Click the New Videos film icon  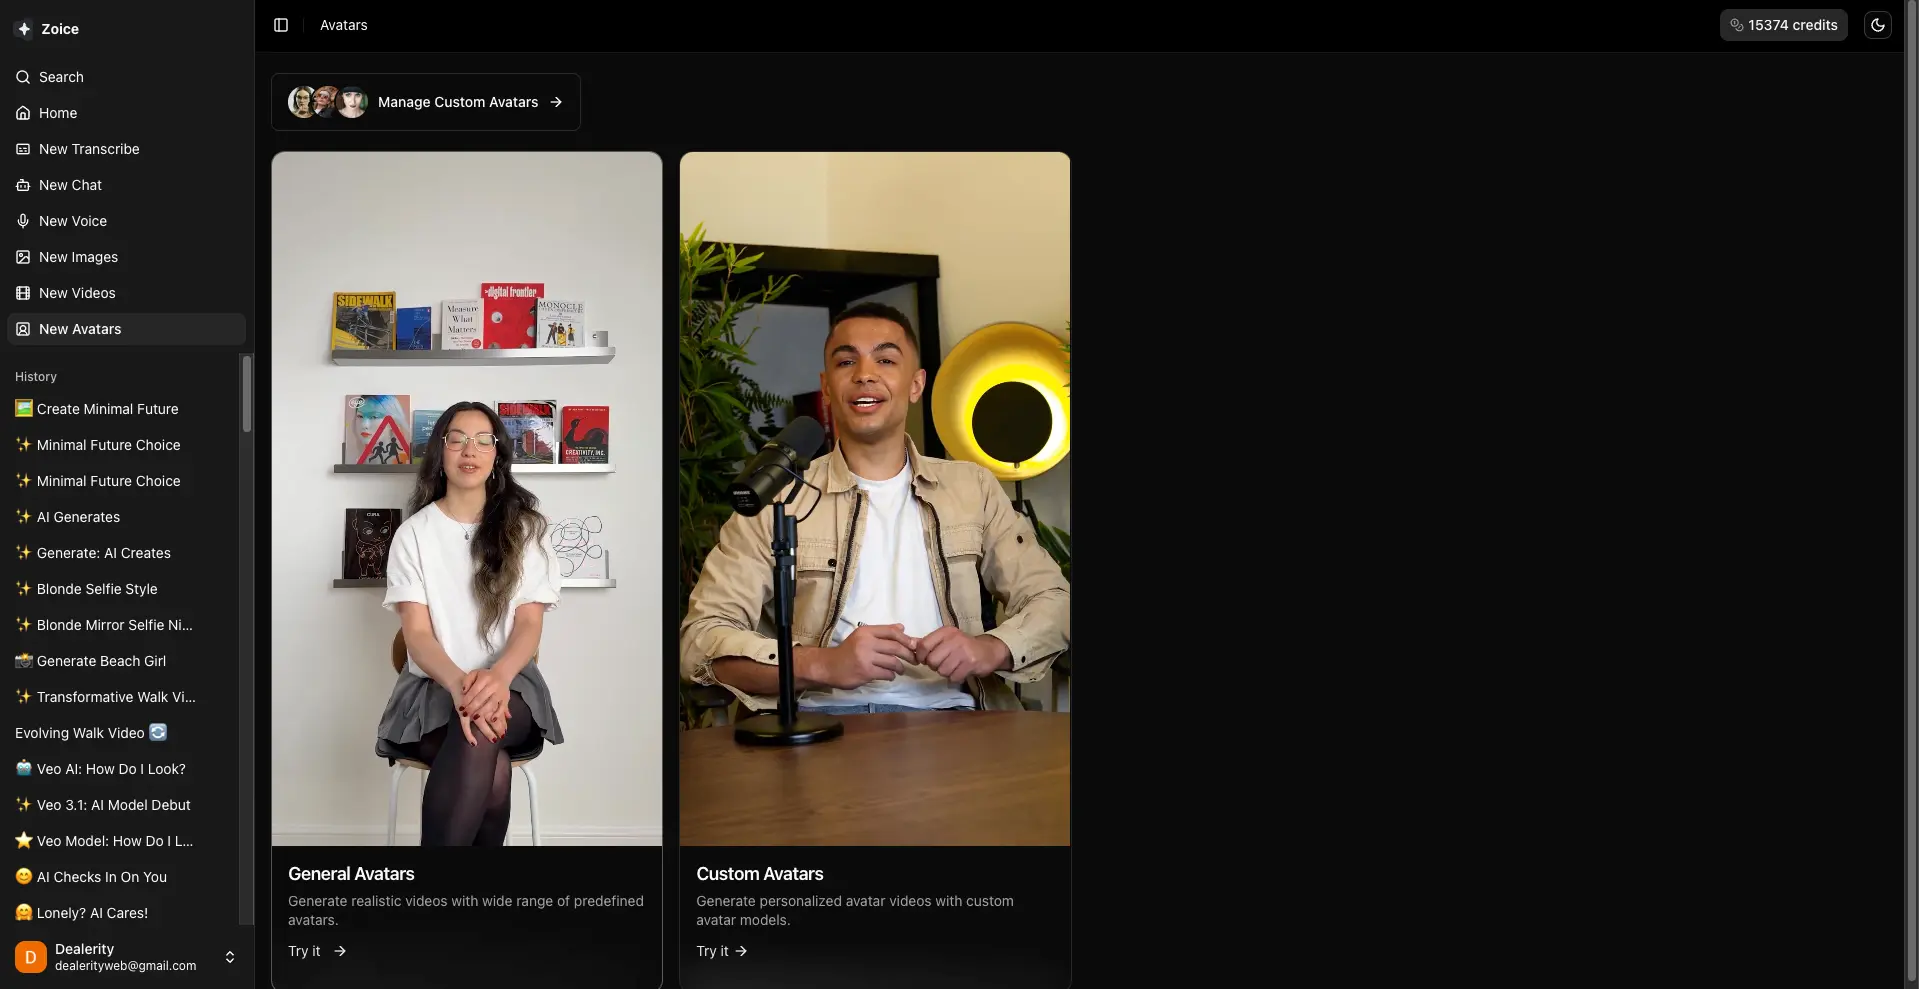pyautogui.click(x=23, y=293)
